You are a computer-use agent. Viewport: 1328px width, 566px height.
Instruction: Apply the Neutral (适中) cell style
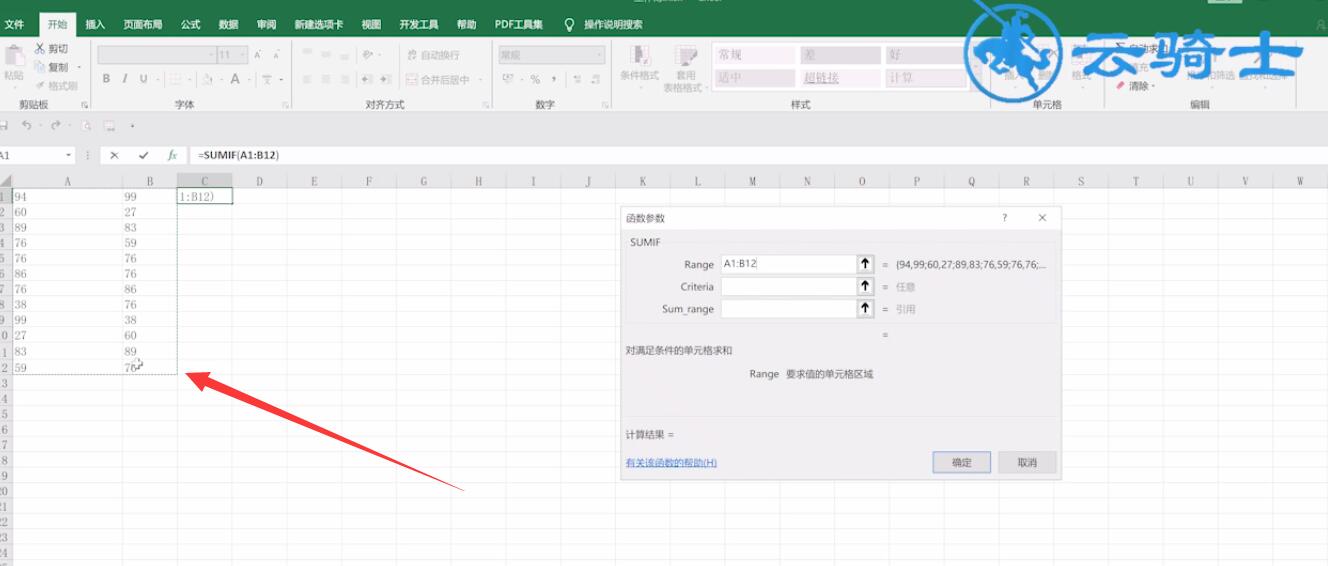(x=754, y=77)
